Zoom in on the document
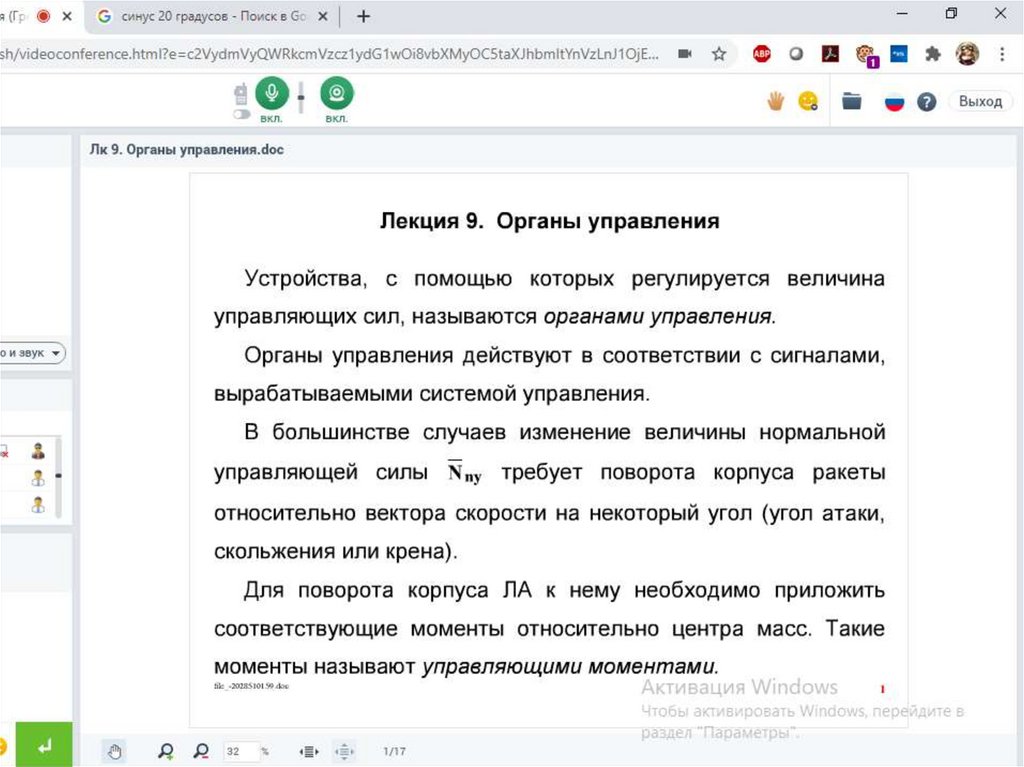Image resolution: width=1024 pixels, height=767 pixels. point(165,751)
